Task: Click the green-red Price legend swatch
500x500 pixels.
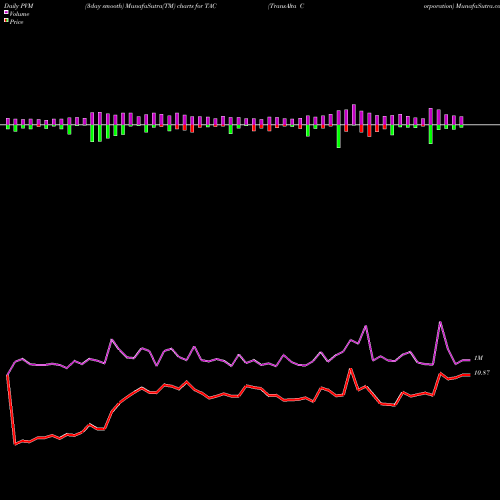Action: [x=6, y=20]
